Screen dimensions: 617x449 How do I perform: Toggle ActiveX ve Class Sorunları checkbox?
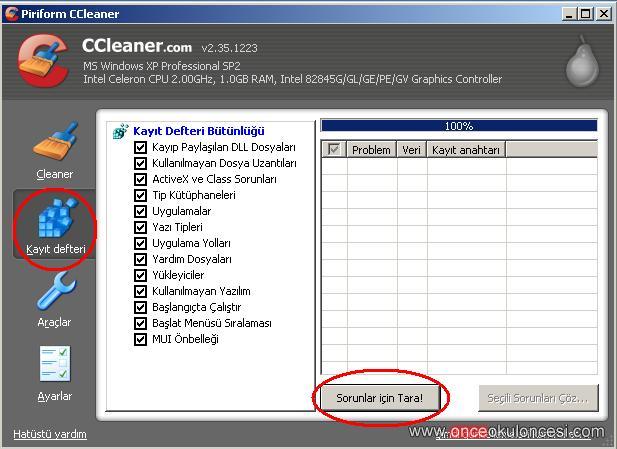pos(140,179)
